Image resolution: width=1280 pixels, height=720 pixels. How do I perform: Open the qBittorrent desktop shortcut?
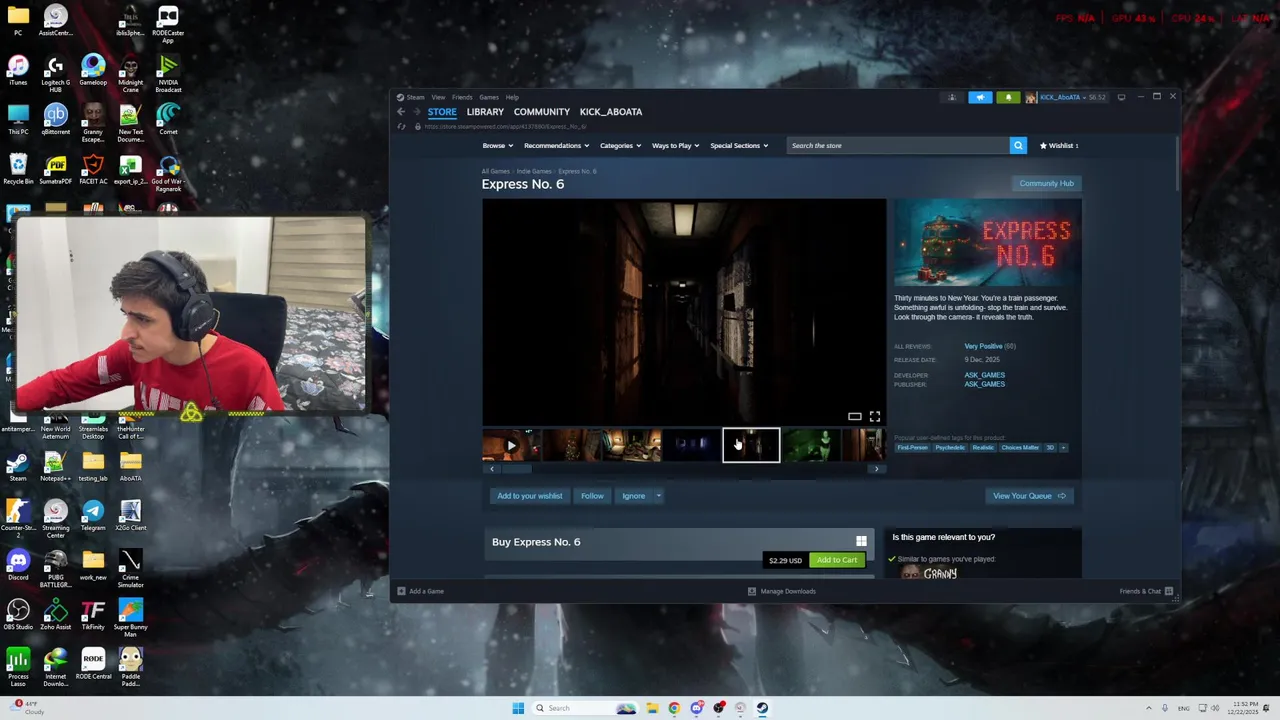pyautogui.click(x=55, y=120)
